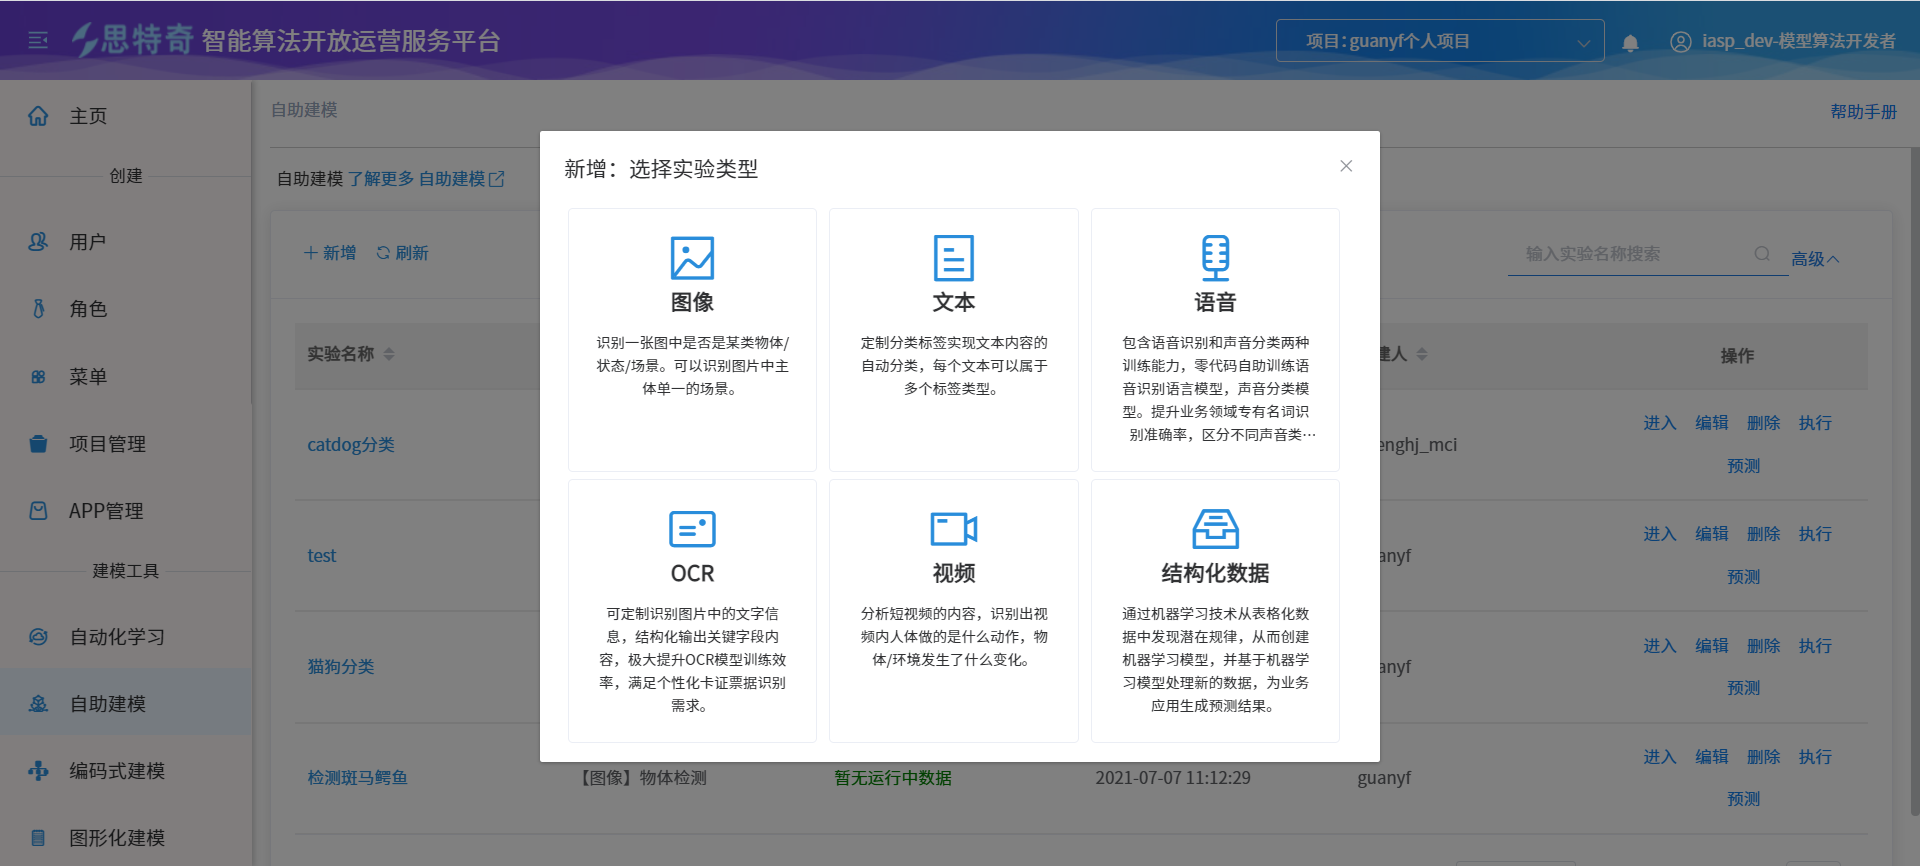This screenshot has height=866, width=1920.
Task: Open the notification bell
Action: pyautogui.click(x=1630, y=42)
